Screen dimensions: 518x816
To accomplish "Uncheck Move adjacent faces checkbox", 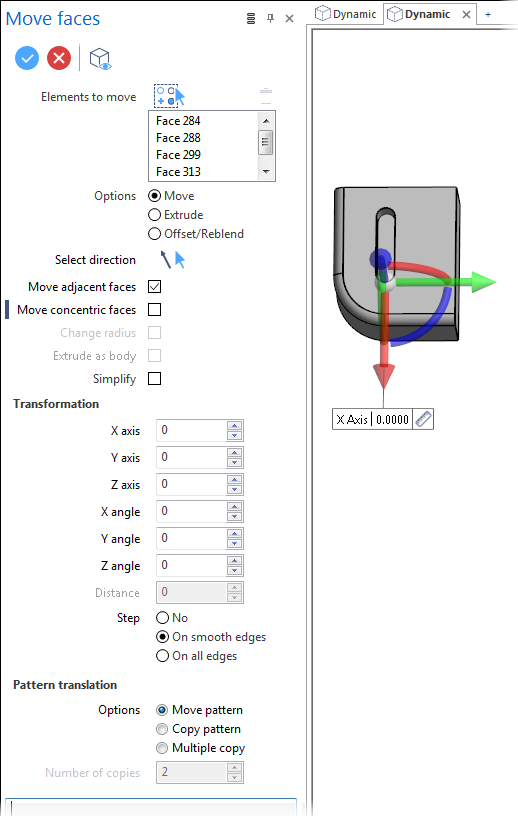I will coord(155,287).
